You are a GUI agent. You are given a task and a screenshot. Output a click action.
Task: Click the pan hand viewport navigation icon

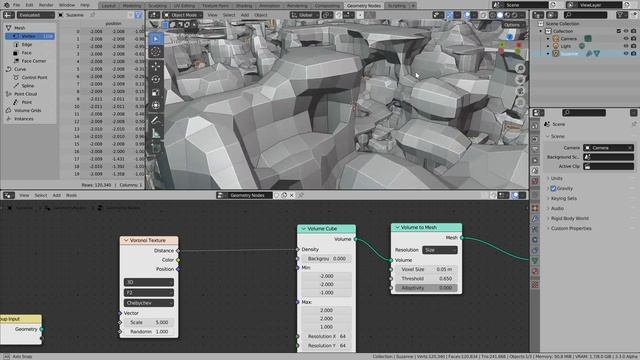click(x=520, y=80)
